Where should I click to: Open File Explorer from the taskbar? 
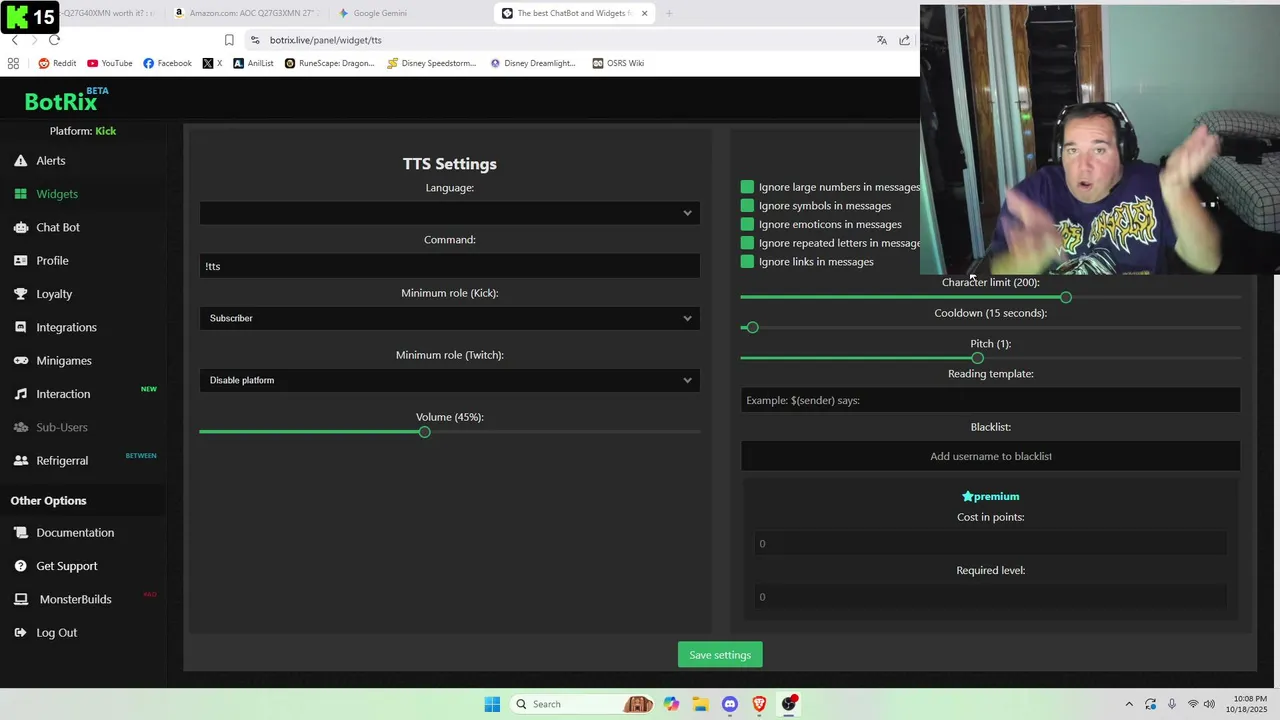(x=700, y=704)
